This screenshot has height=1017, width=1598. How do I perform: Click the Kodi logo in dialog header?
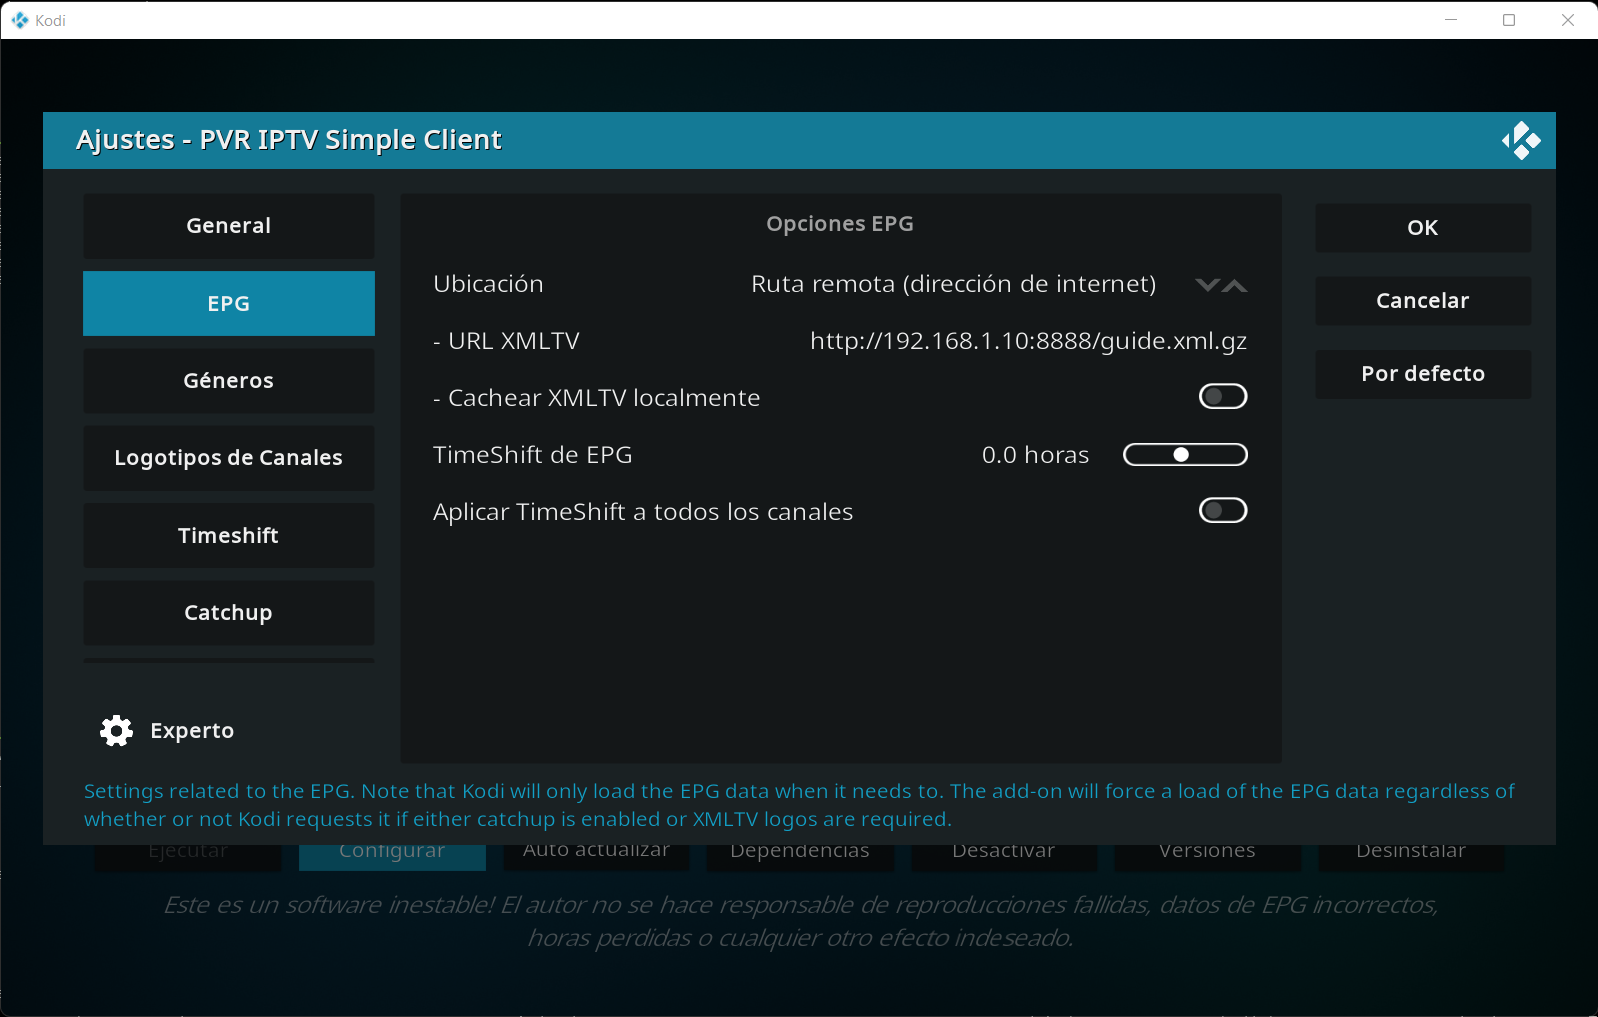(1521, 141)
